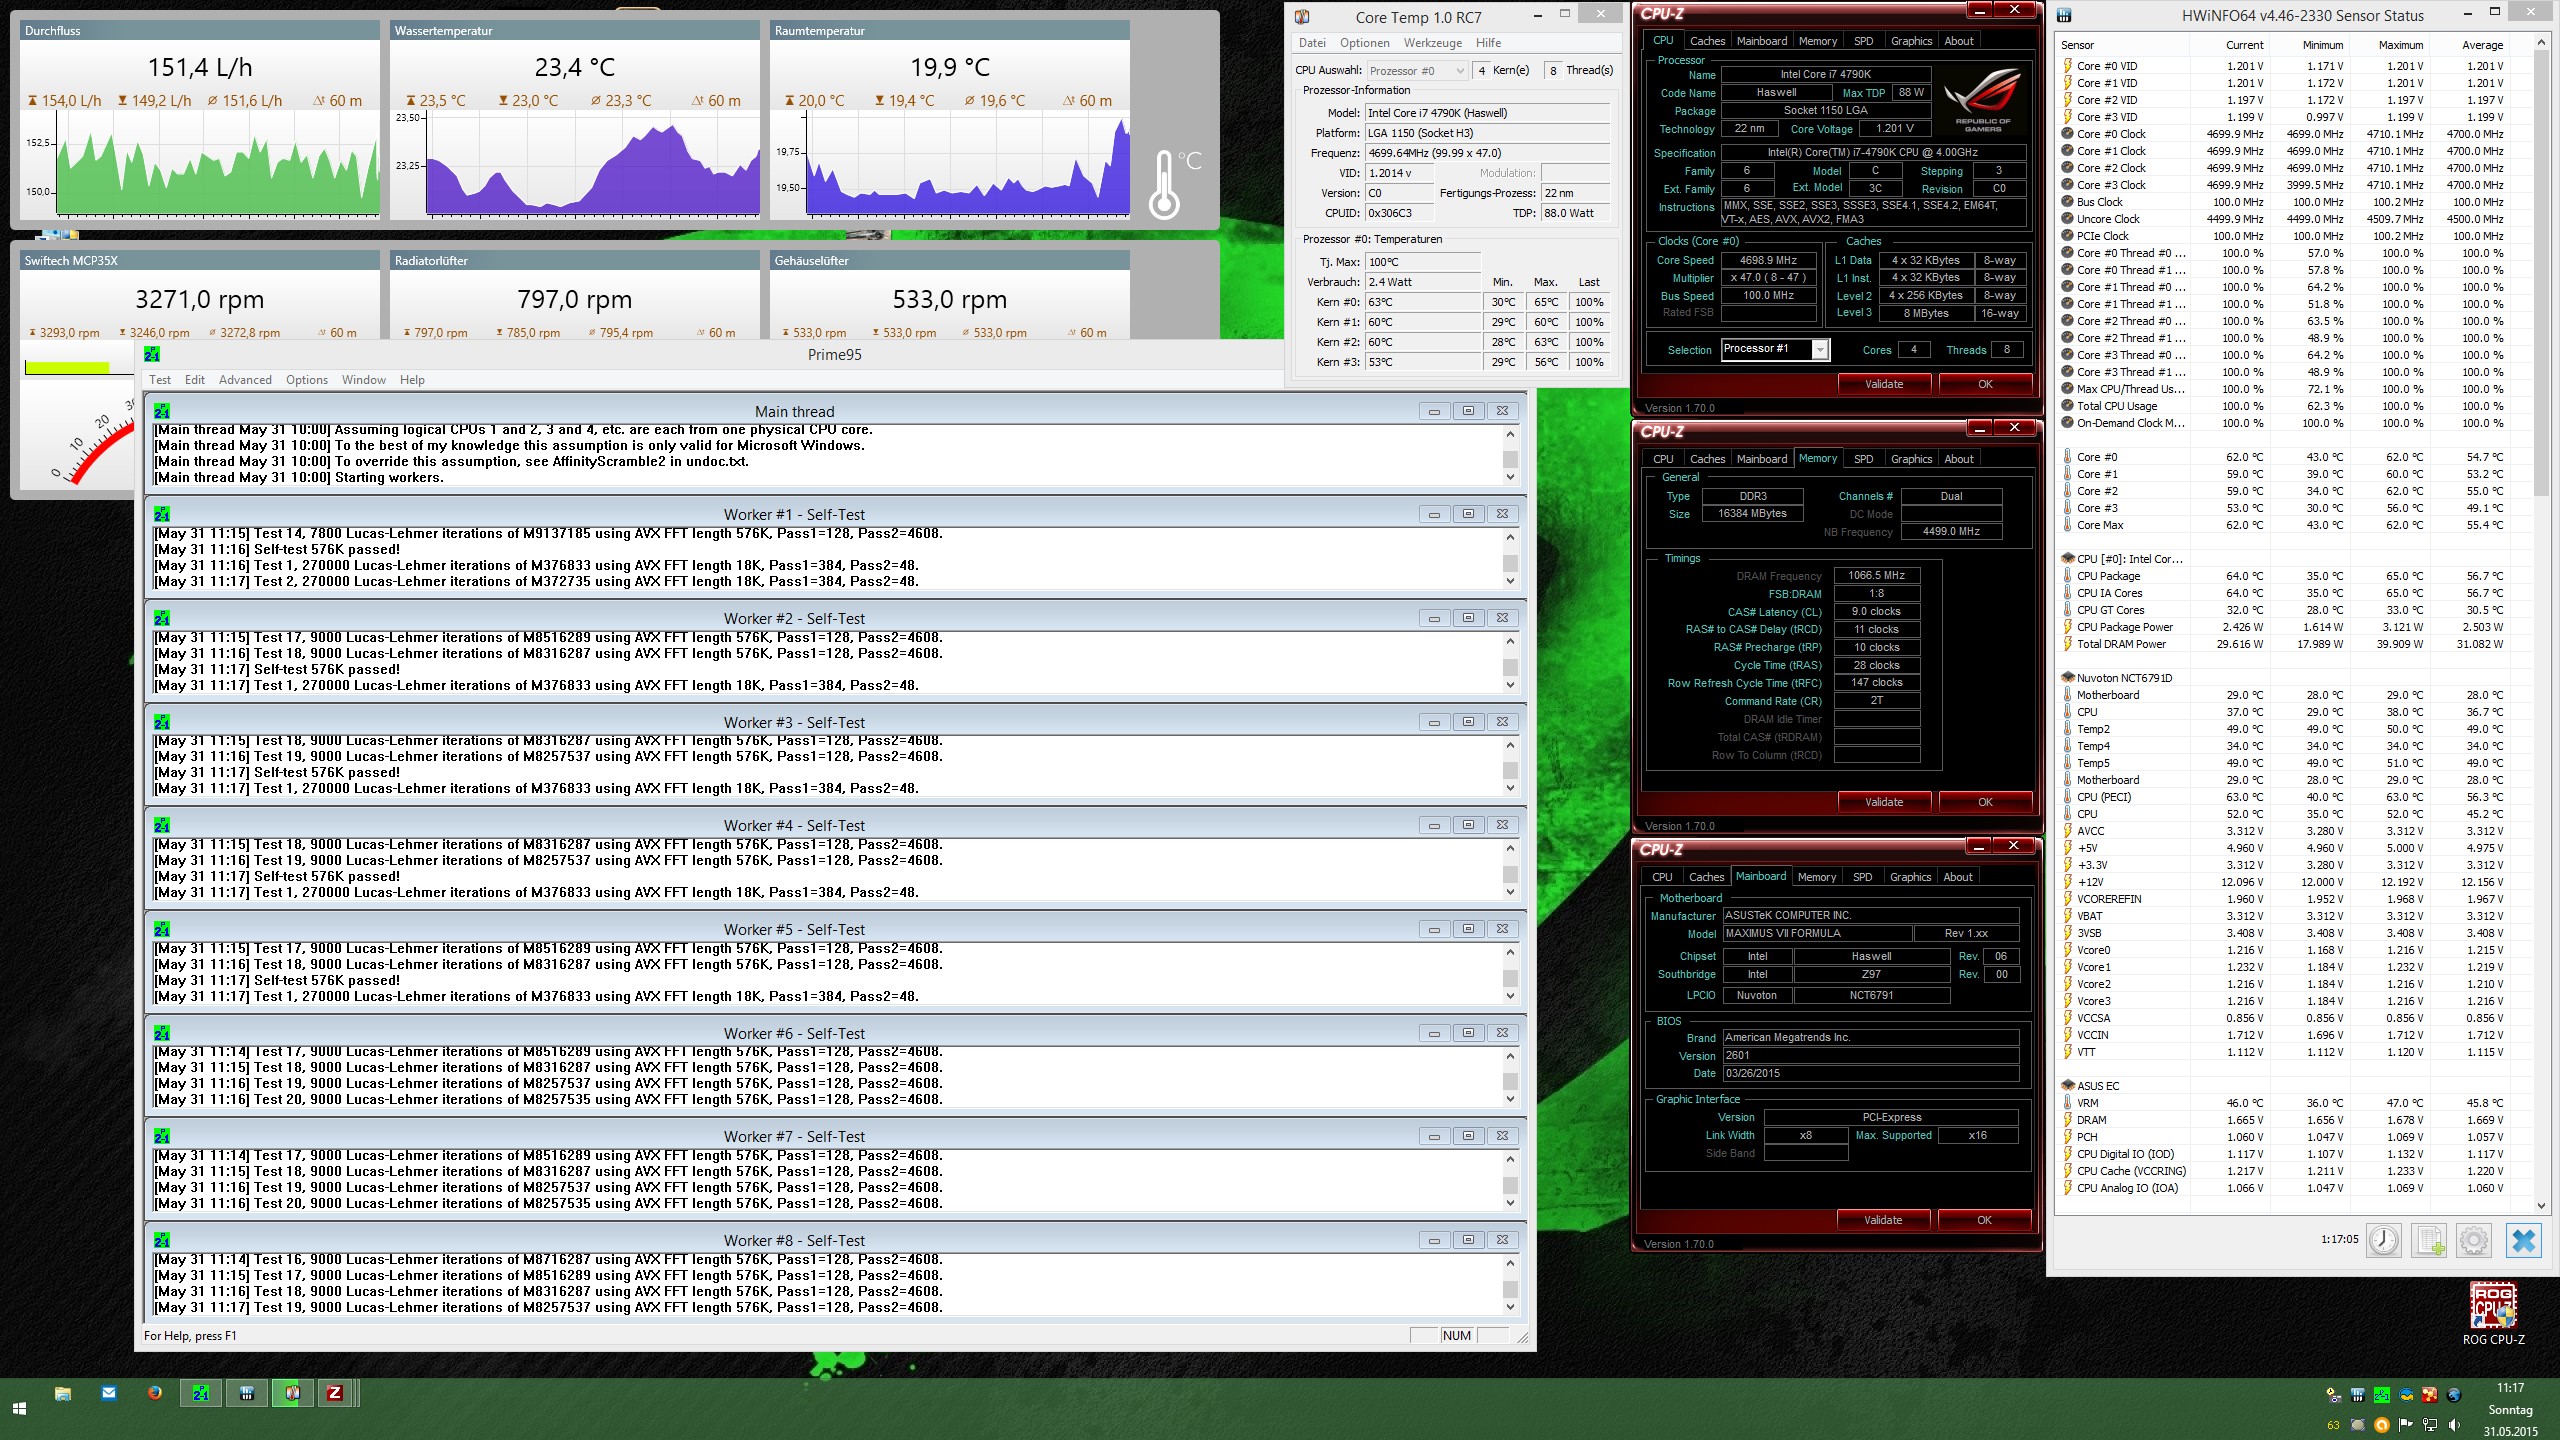
Task: Collapse the Nuvoton NCT6791D sensor group
Action: click(x=2068, y=678)
